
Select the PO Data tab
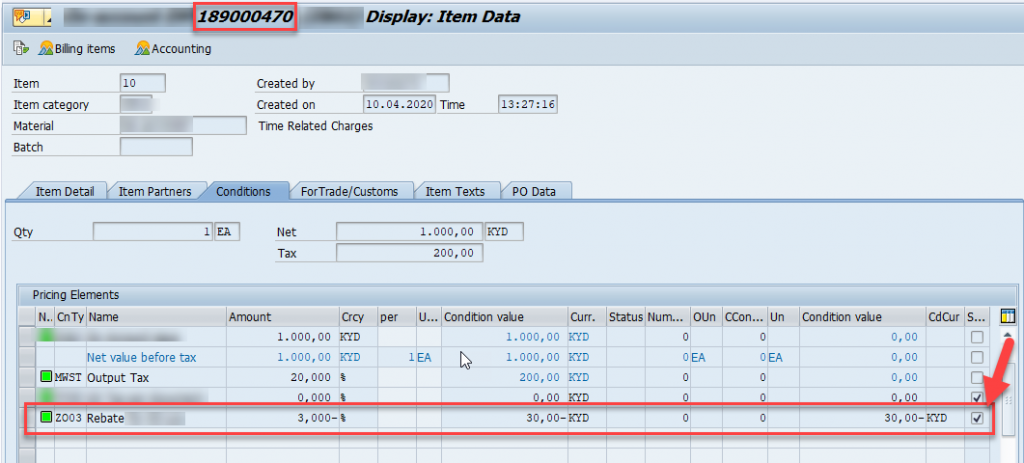pos(534,191)
